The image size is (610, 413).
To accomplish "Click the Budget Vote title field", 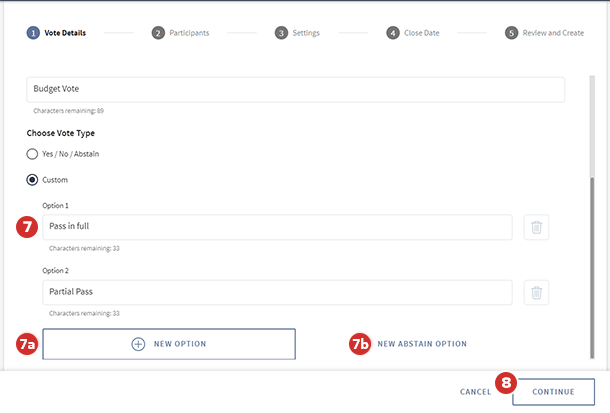I will tap(295, 89).
